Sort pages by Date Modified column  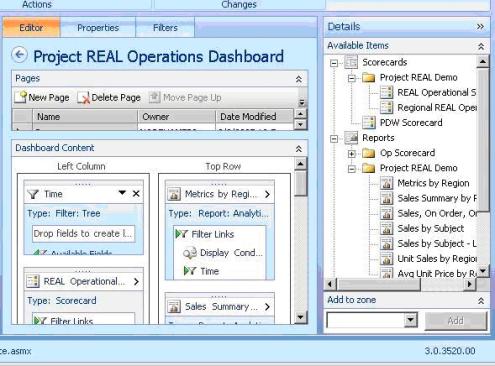254,117
